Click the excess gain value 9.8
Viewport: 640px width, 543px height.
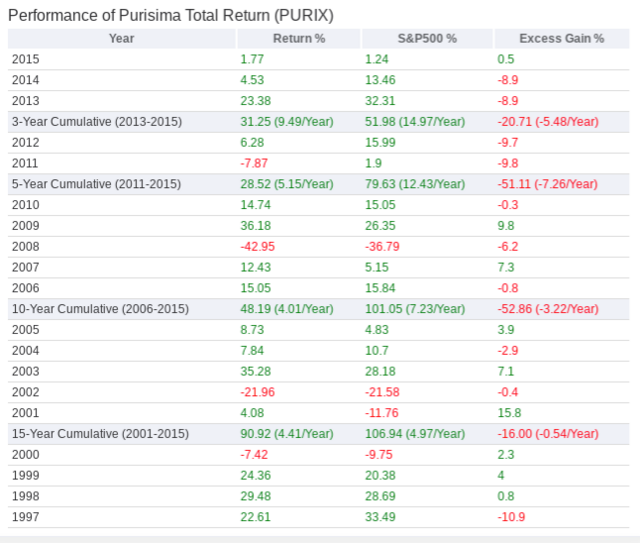coord(505,226)
